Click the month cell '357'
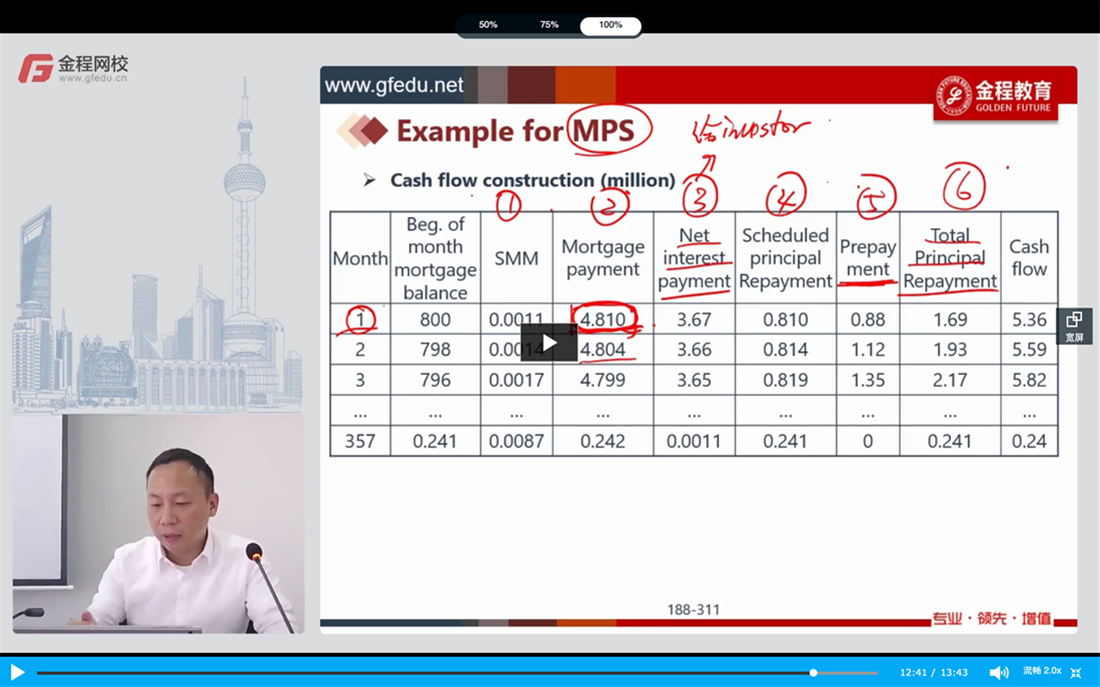Image resolution: width=1100 pixels, height=687 pixels. 360,441
